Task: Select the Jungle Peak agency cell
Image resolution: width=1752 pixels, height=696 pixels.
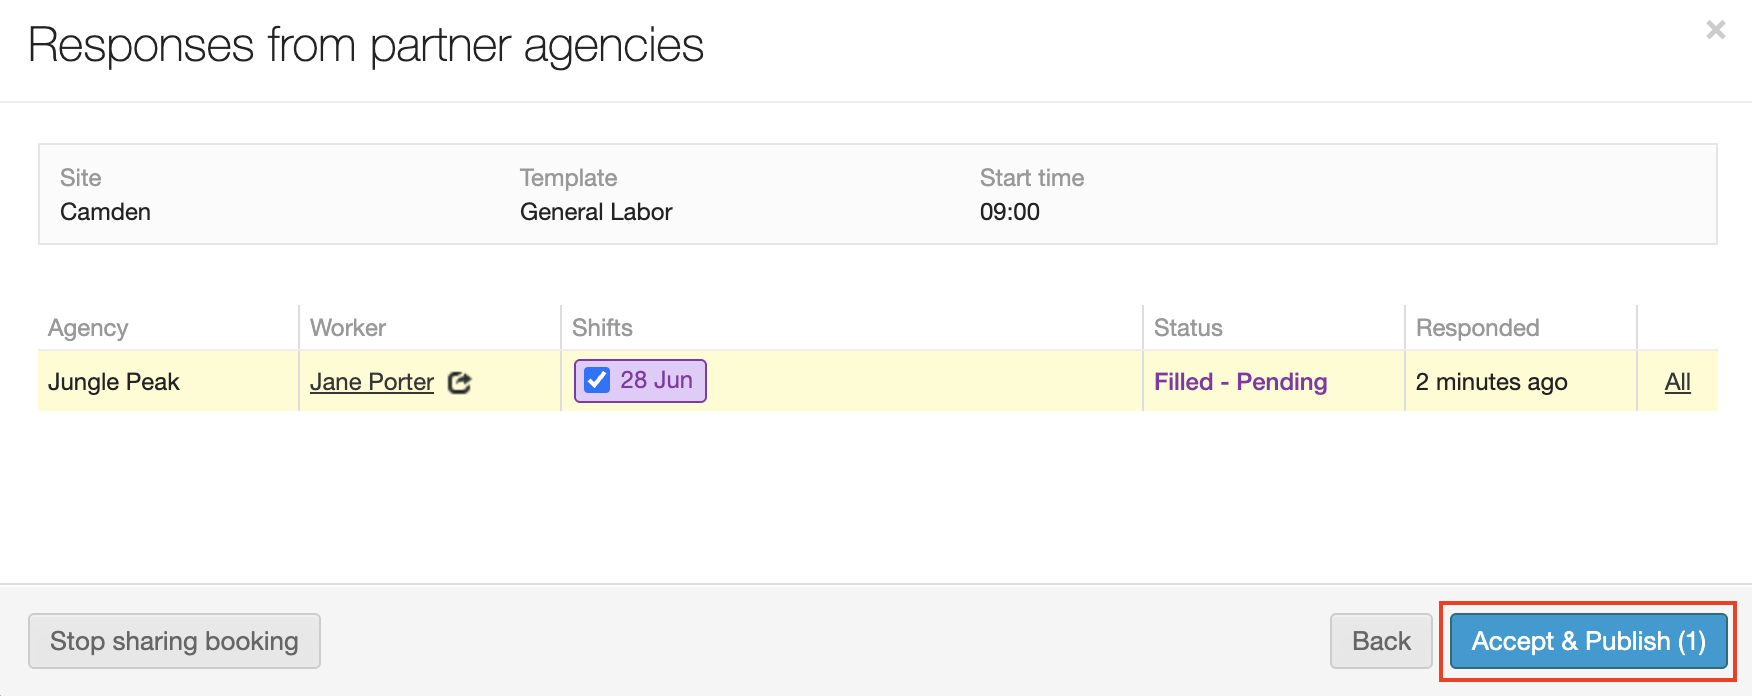Action: (x=114, y=382)
